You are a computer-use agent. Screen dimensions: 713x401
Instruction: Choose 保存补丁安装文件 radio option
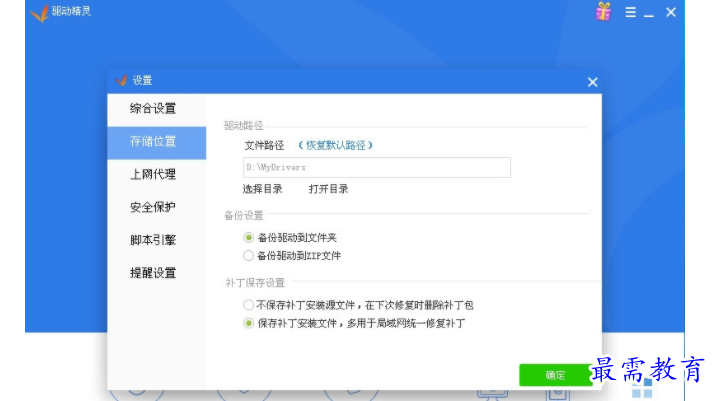click(x=248, y=323)
